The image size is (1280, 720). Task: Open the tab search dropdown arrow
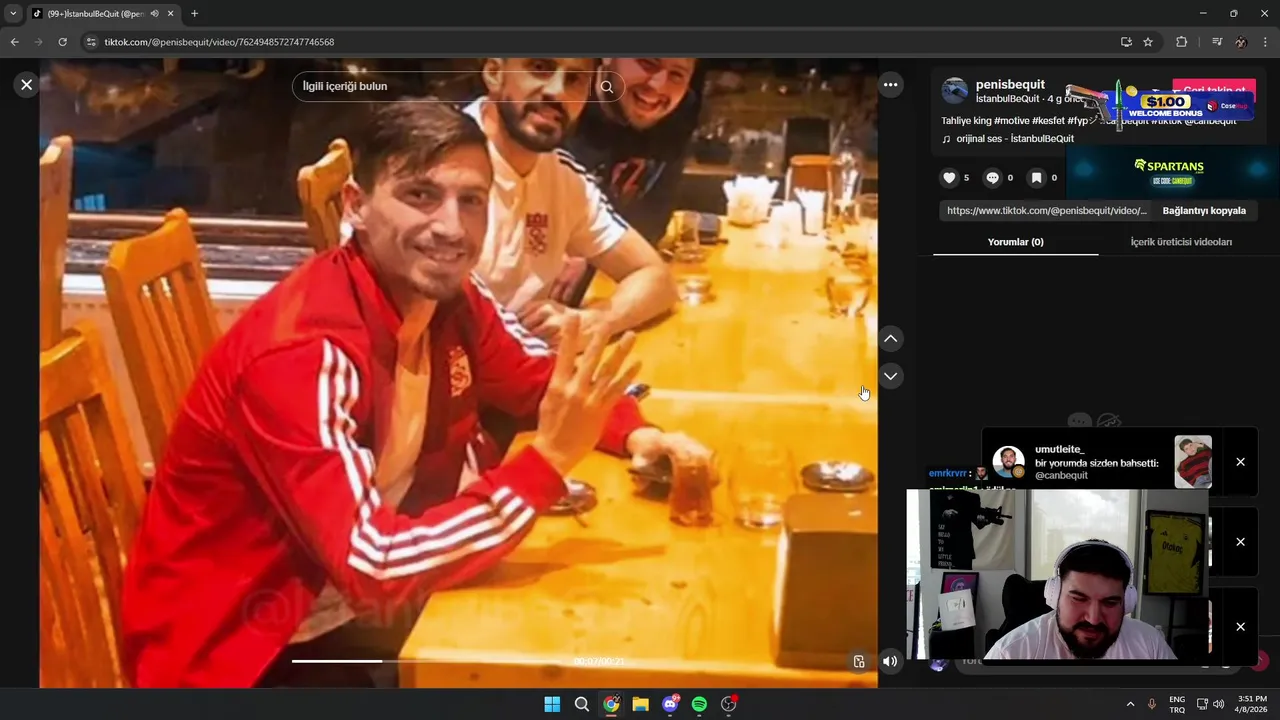(13, 14)
